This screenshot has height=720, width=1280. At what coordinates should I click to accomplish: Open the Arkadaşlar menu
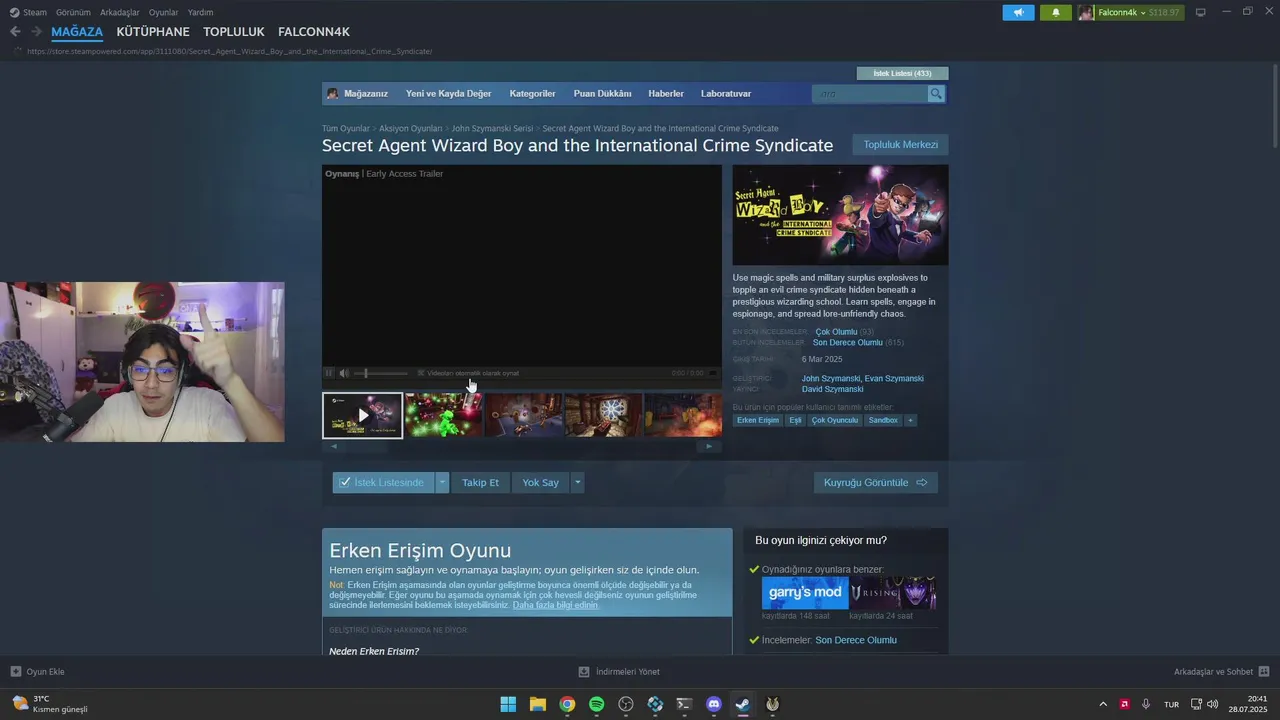120,12
